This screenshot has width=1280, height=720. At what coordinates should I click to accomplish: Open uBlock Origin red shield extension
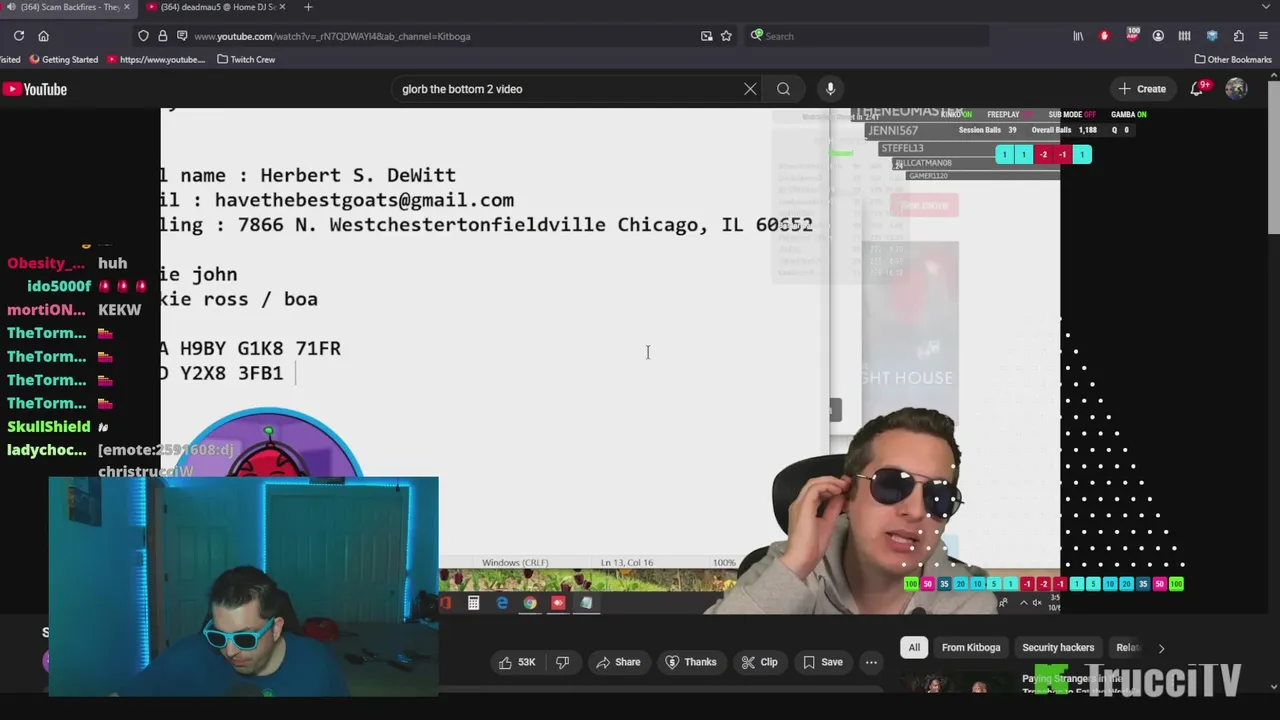(x=1104, y=36)
